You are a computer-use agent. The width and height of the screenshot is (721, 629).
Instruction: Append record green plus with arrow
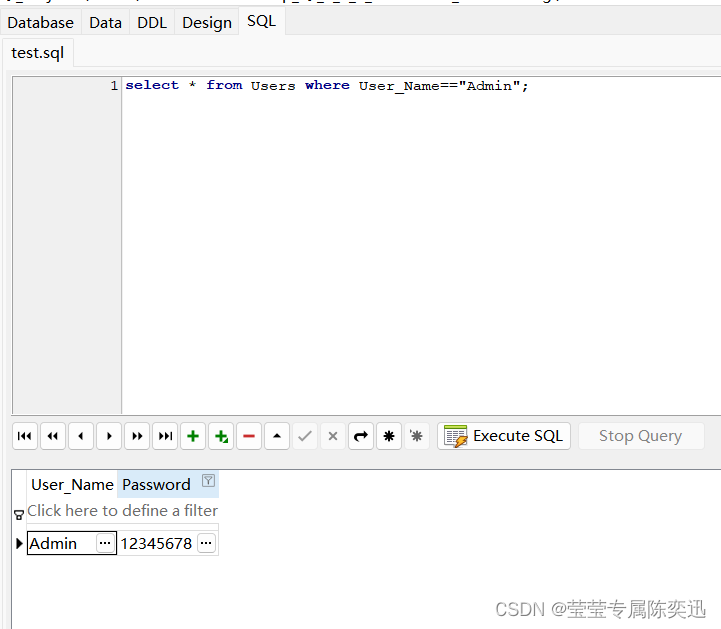click(221, 436)
